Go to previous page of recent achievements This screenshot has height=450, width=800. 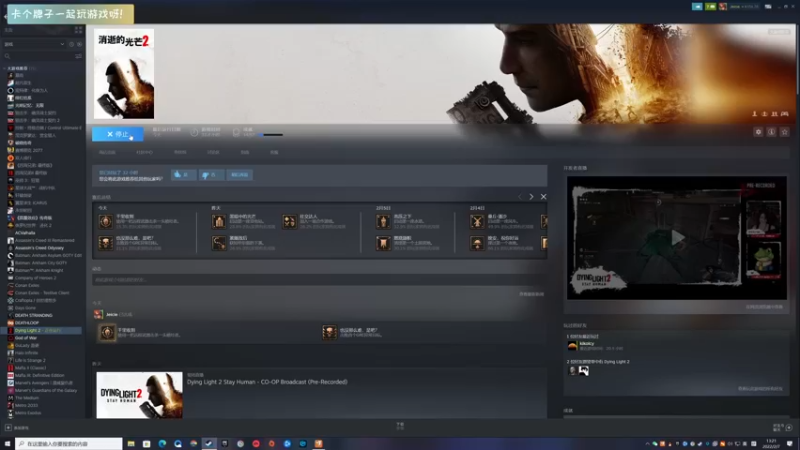520,196
